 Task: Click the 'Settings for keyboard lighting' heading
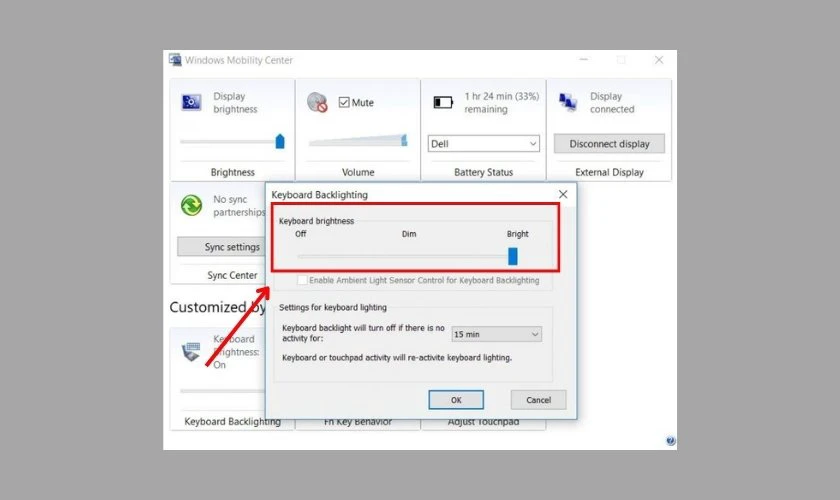pyautogui.click(x=333, y=307)
